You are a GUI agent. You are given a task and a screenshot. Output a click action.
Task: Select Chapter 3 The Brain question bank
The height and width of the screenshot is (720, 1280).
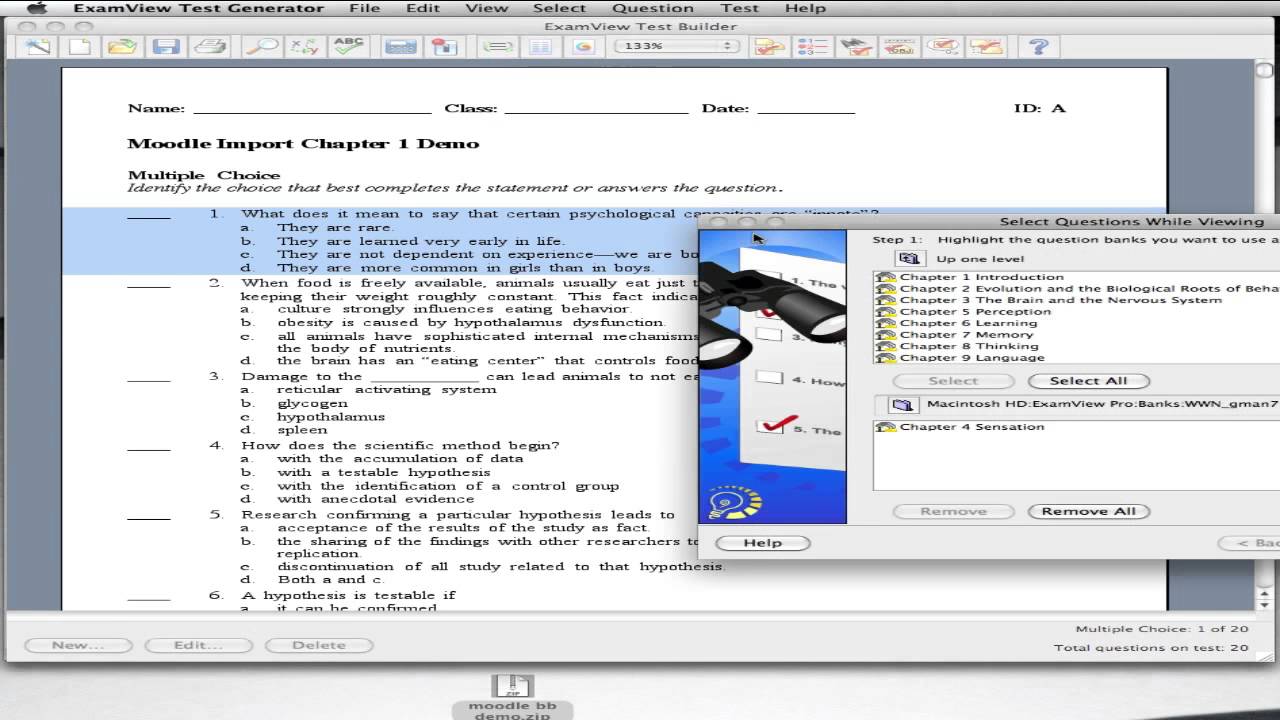pos(1049,300)
